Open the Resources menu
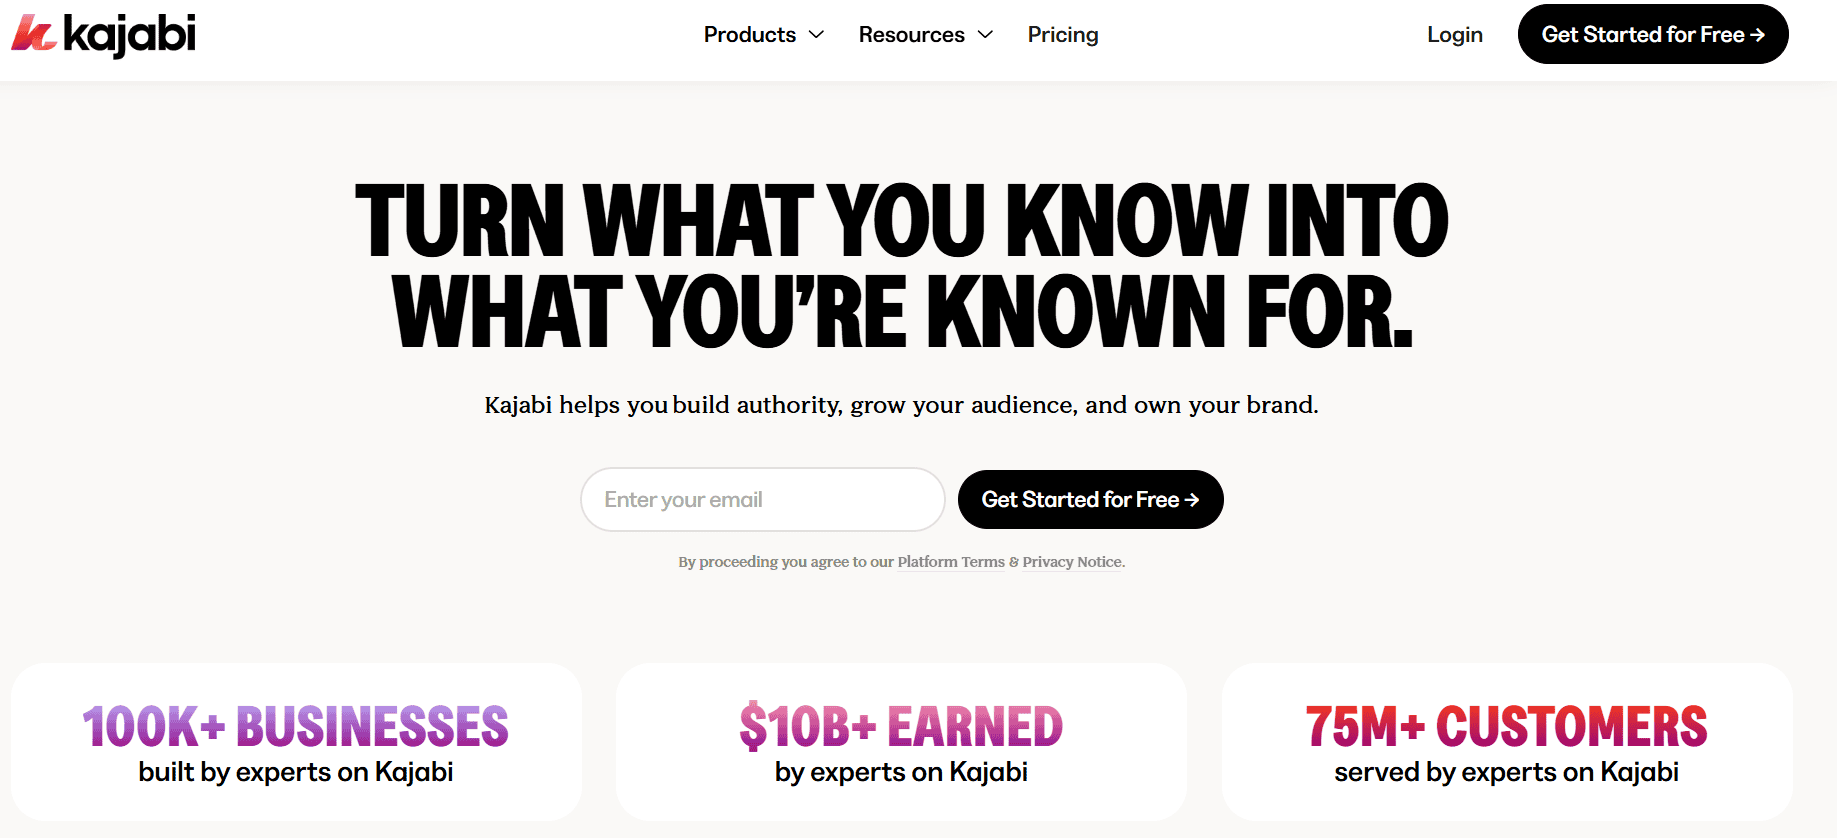The image size is (1837, 838). click(x=911, y=35)
